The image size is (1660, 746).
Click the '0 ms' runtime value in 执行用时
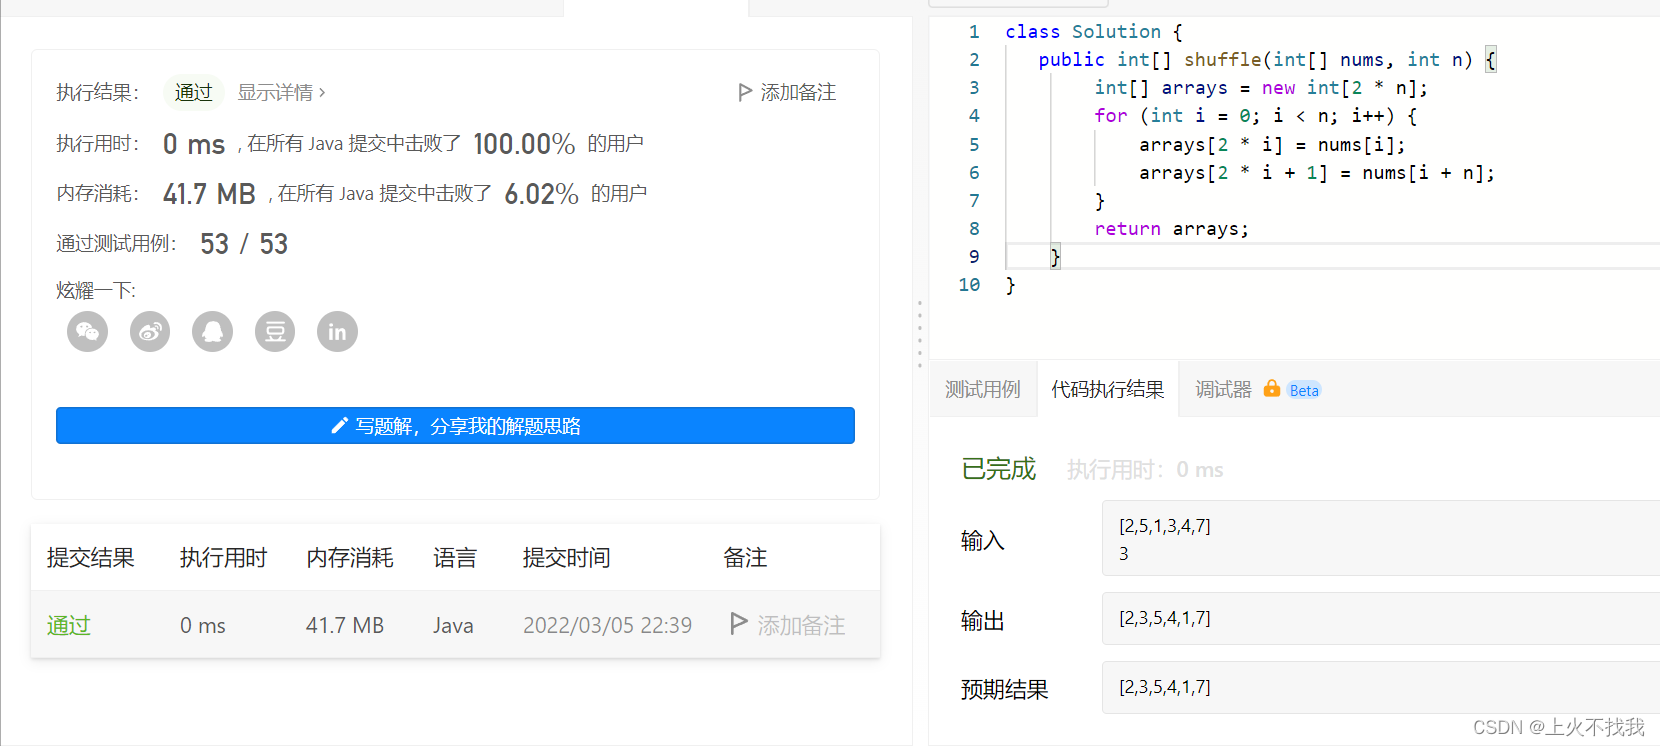194,144
